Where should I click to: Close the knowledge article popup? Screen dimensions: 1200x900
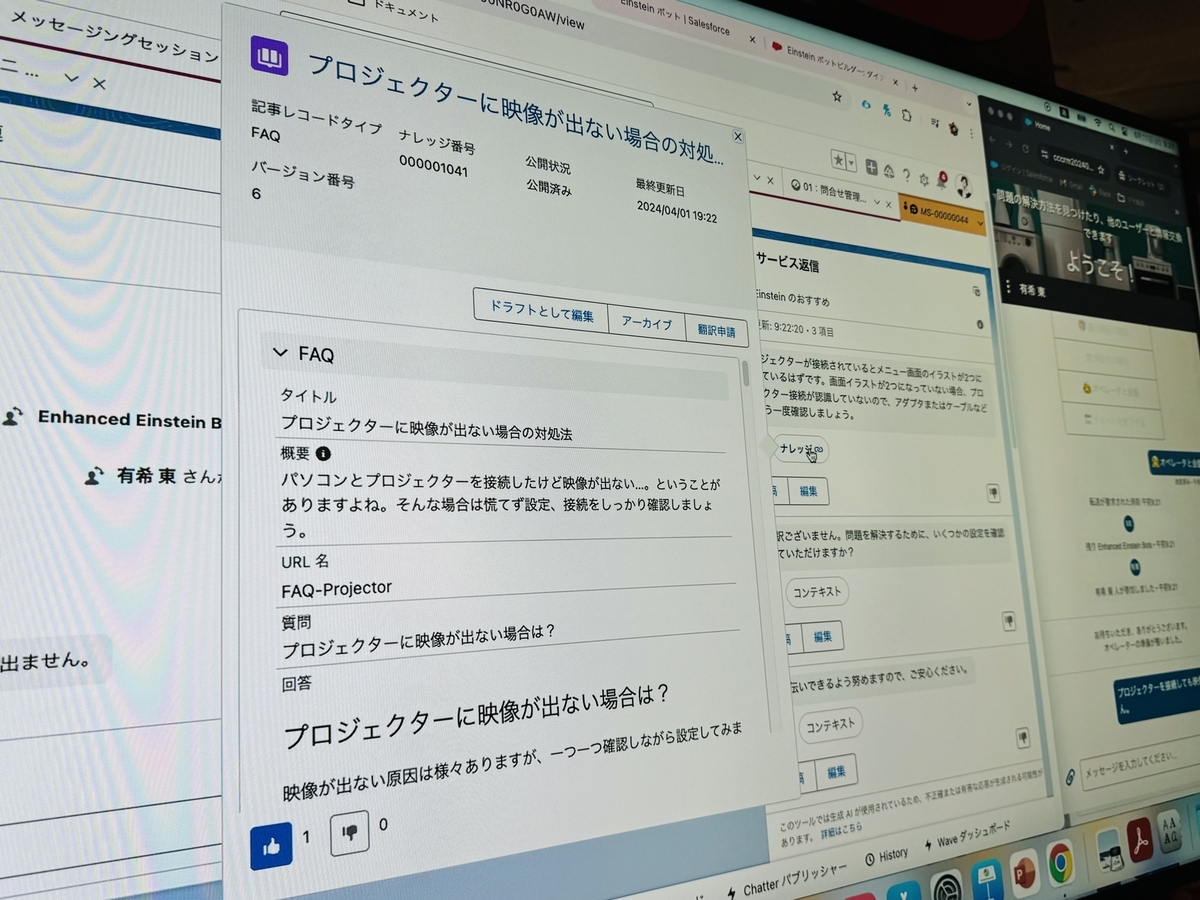click(x=737, y=137)
